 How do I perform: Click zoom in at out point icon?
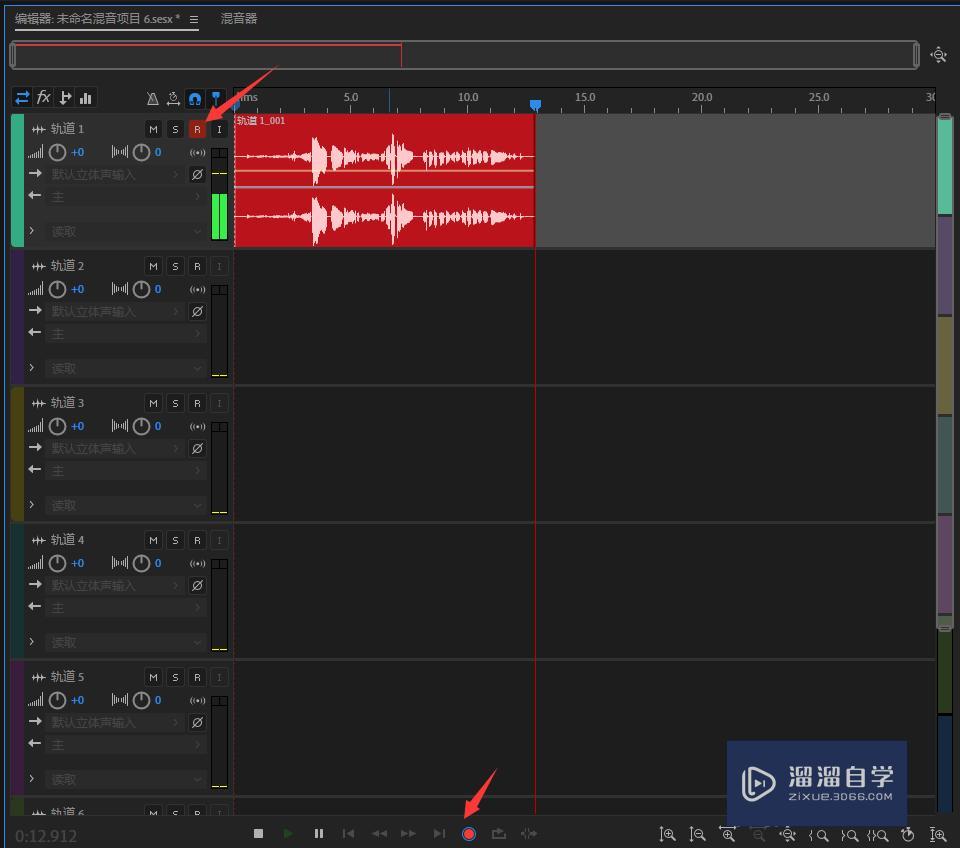[x=849, y=835]
